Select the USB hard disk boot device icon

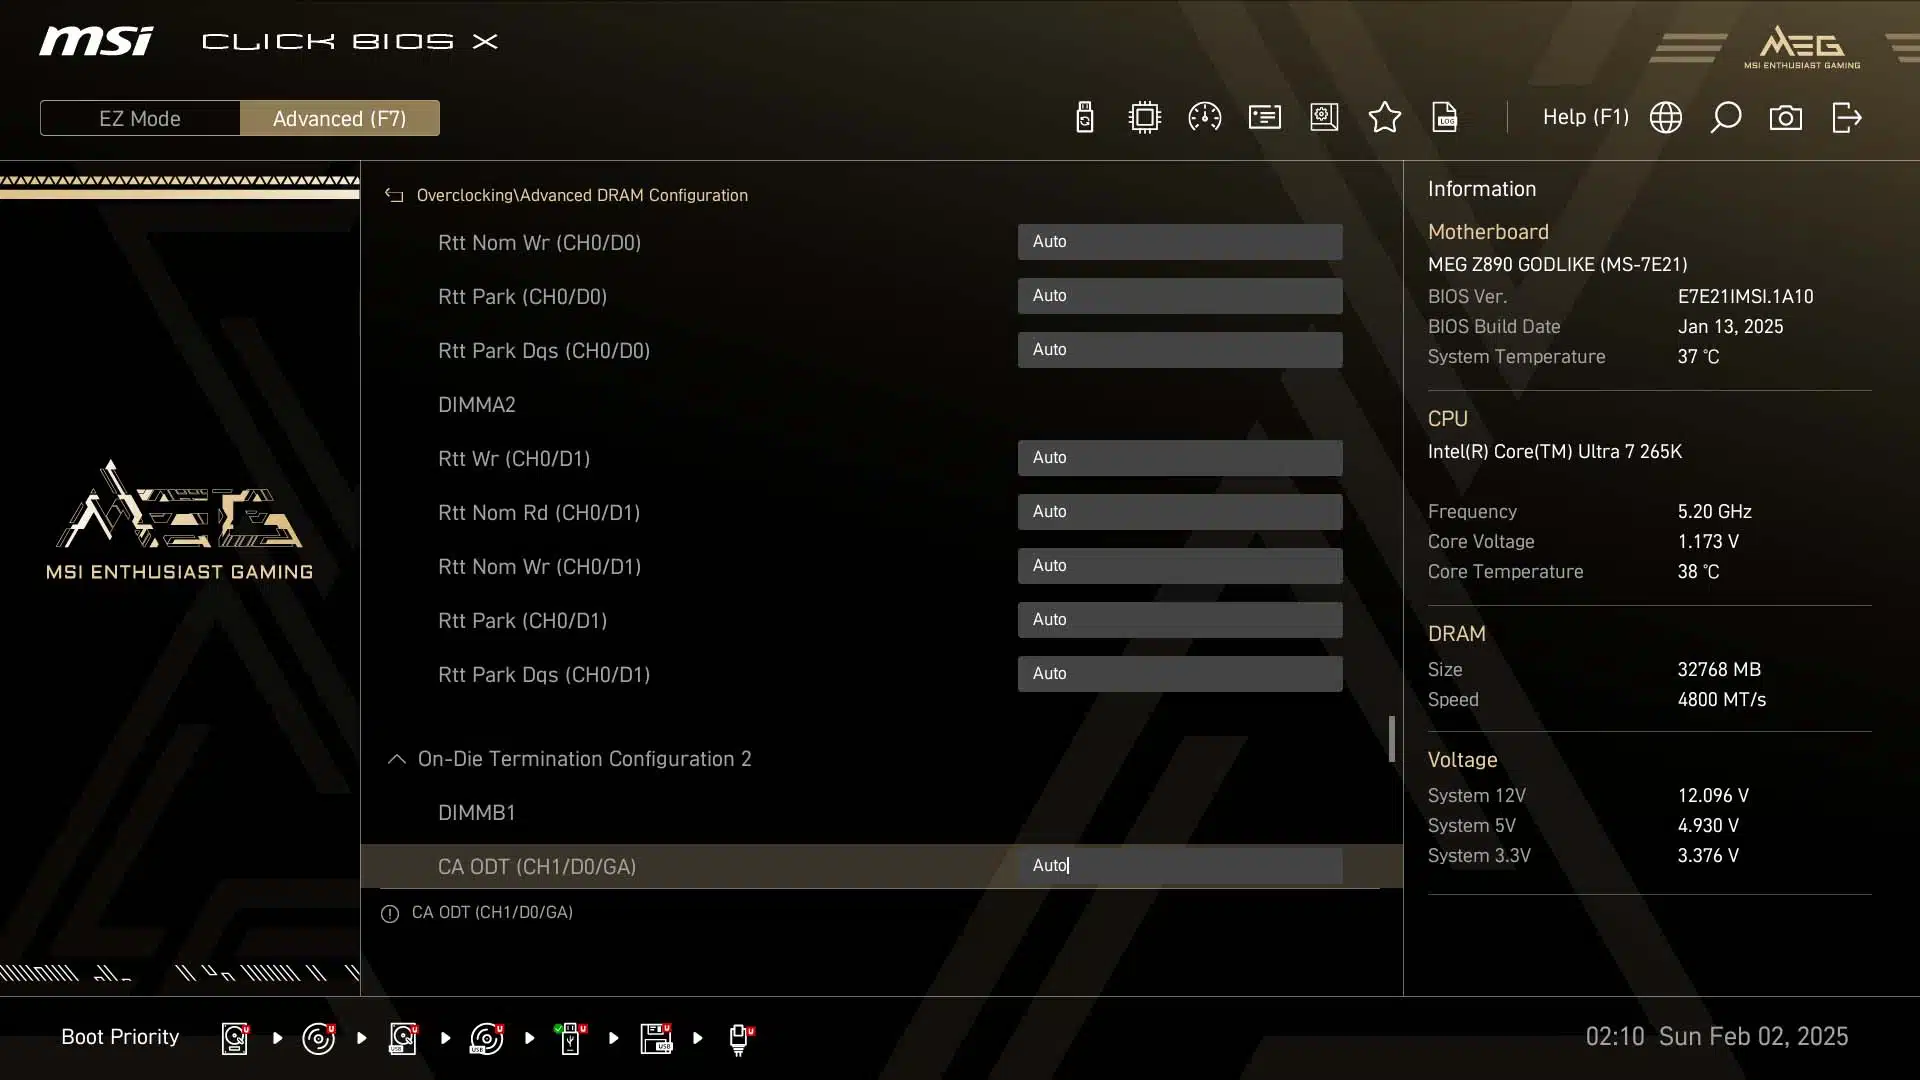(x=403, y=1039)
